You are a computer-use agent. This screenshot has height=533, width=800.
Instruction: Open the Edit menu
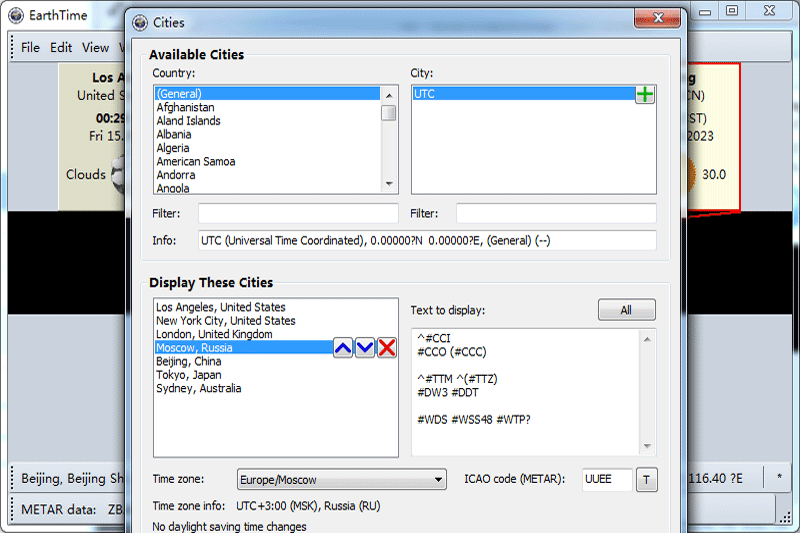[61, 47]
